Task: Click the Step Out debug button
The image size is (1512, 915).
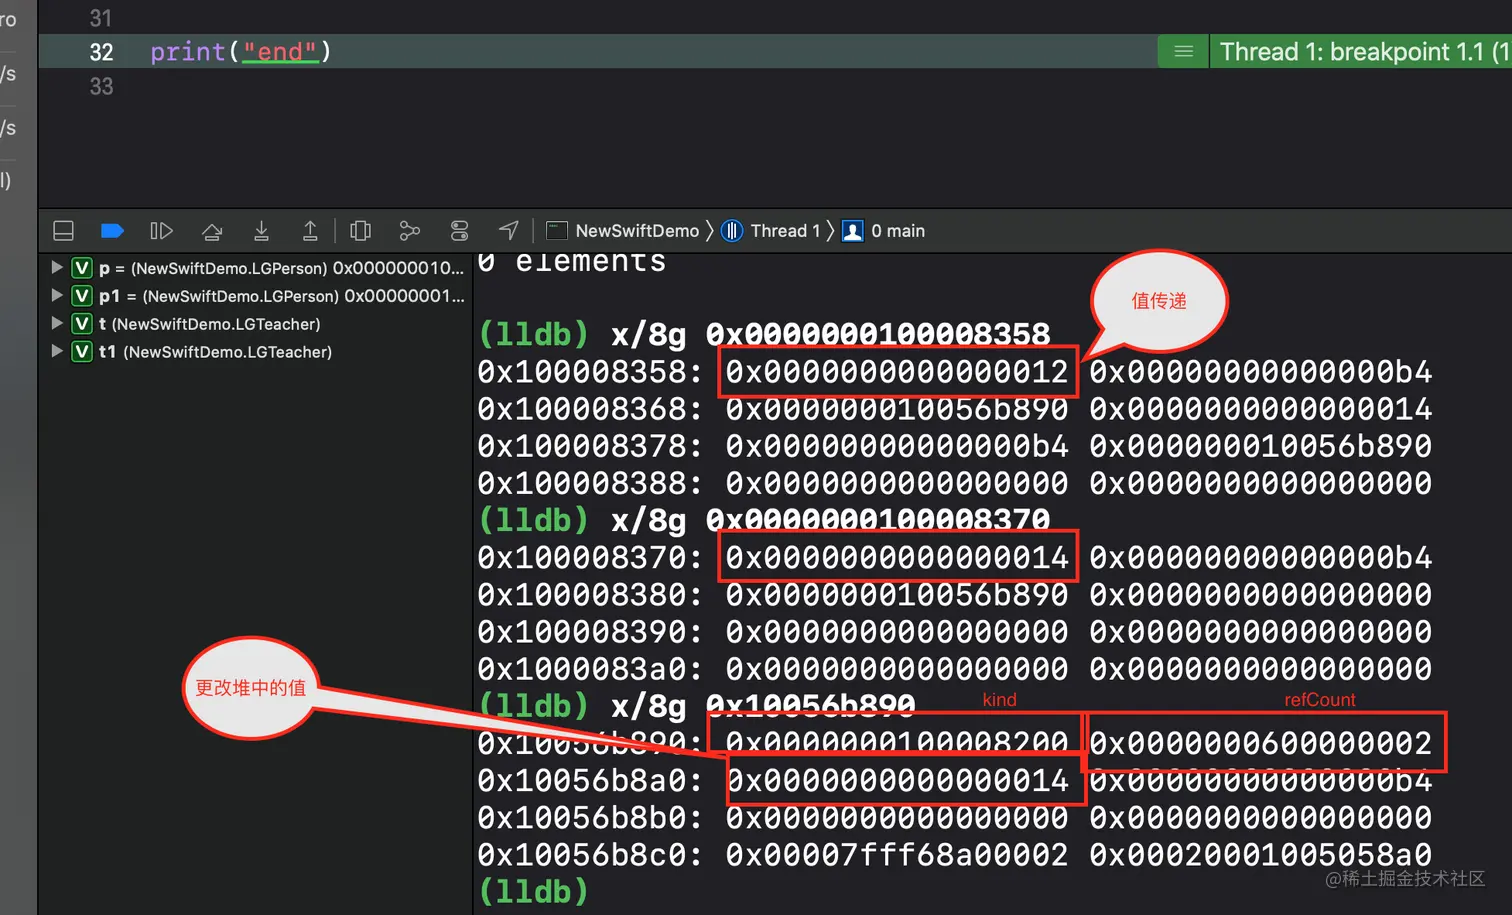Action: coord(310,231)
